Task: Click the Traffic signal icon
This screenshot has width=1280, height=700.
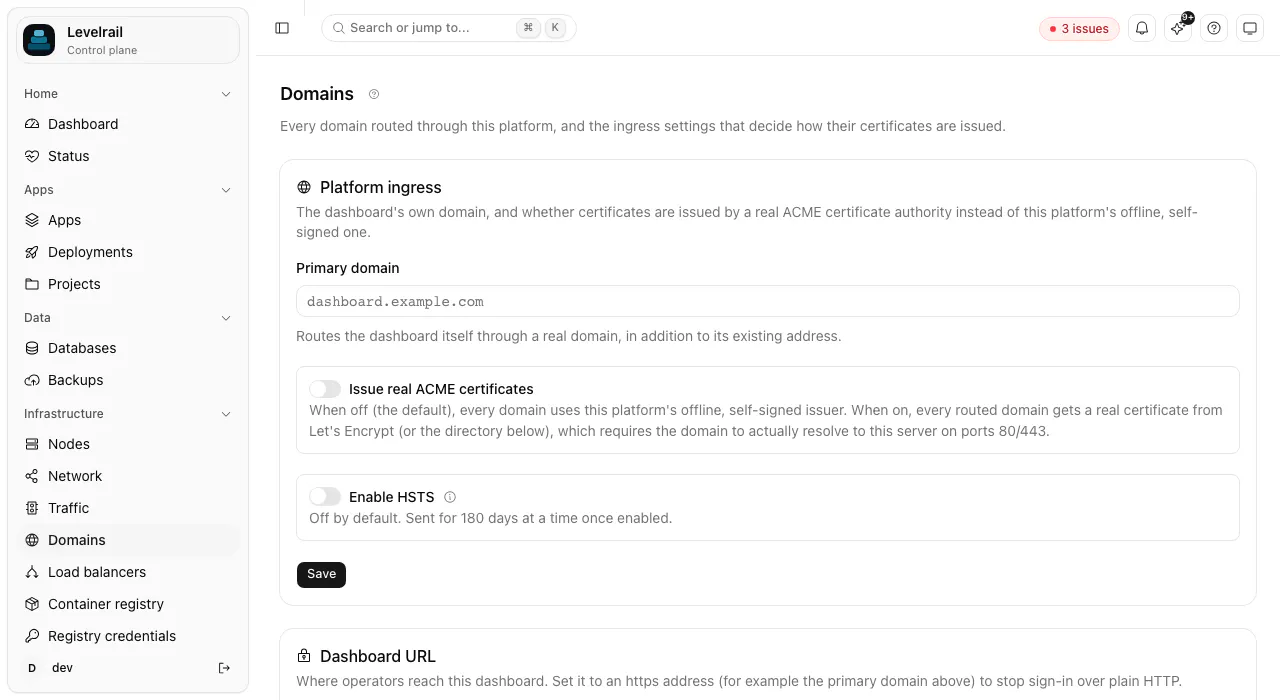Action: click(x=32, y=508)
